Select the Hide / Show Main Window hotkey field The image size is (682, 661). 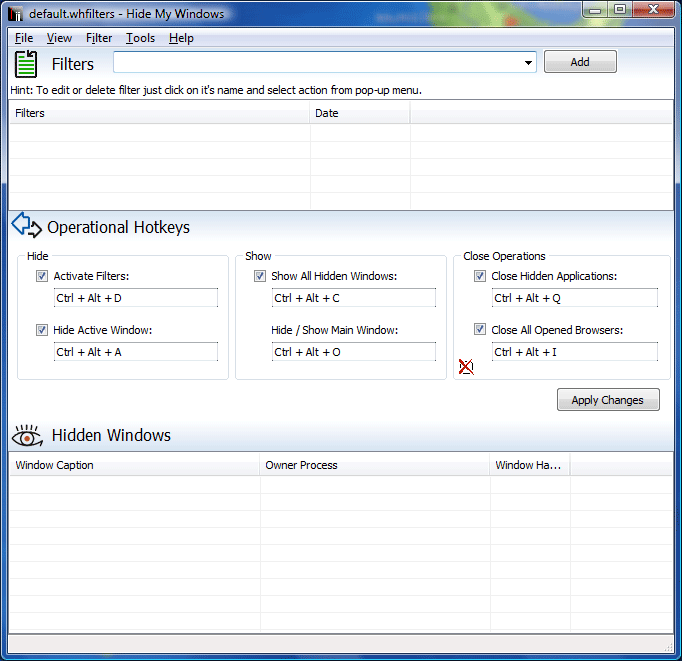coord(353,352)
